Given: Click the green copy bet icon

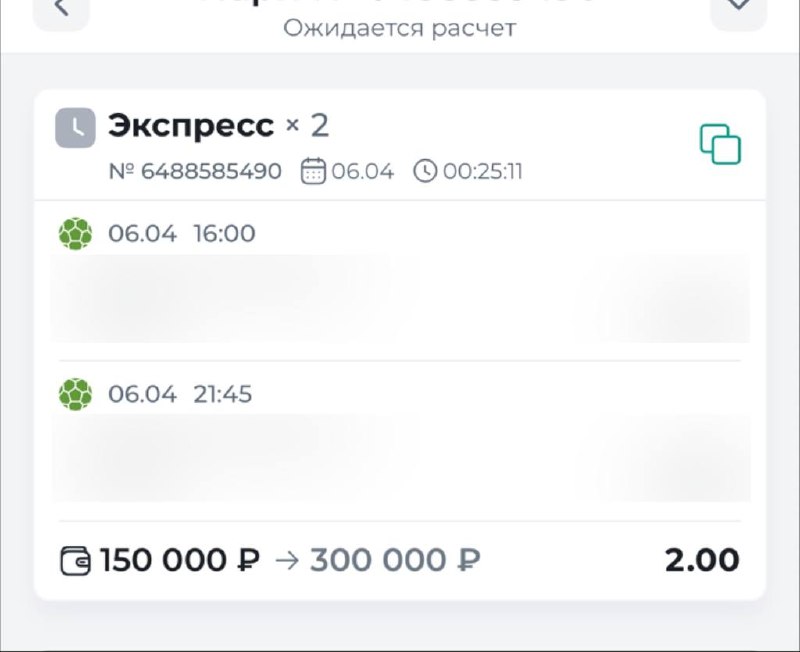Looking at the screenshot, I should coord(720,144).
